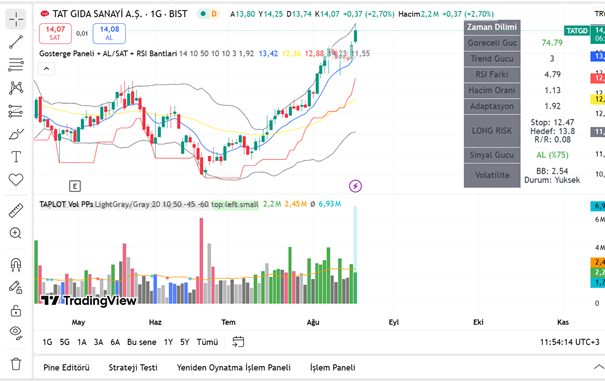This screenshot has width=605, height=381.
Task: Click the trash remove objects icon
Action: [x=16, y=364]
